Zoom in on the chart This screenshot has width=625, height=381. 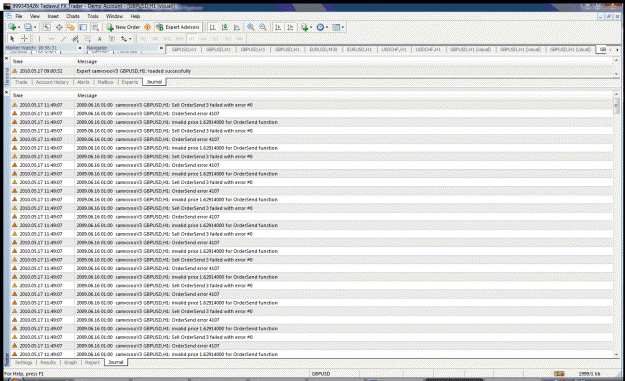point(251,27)
